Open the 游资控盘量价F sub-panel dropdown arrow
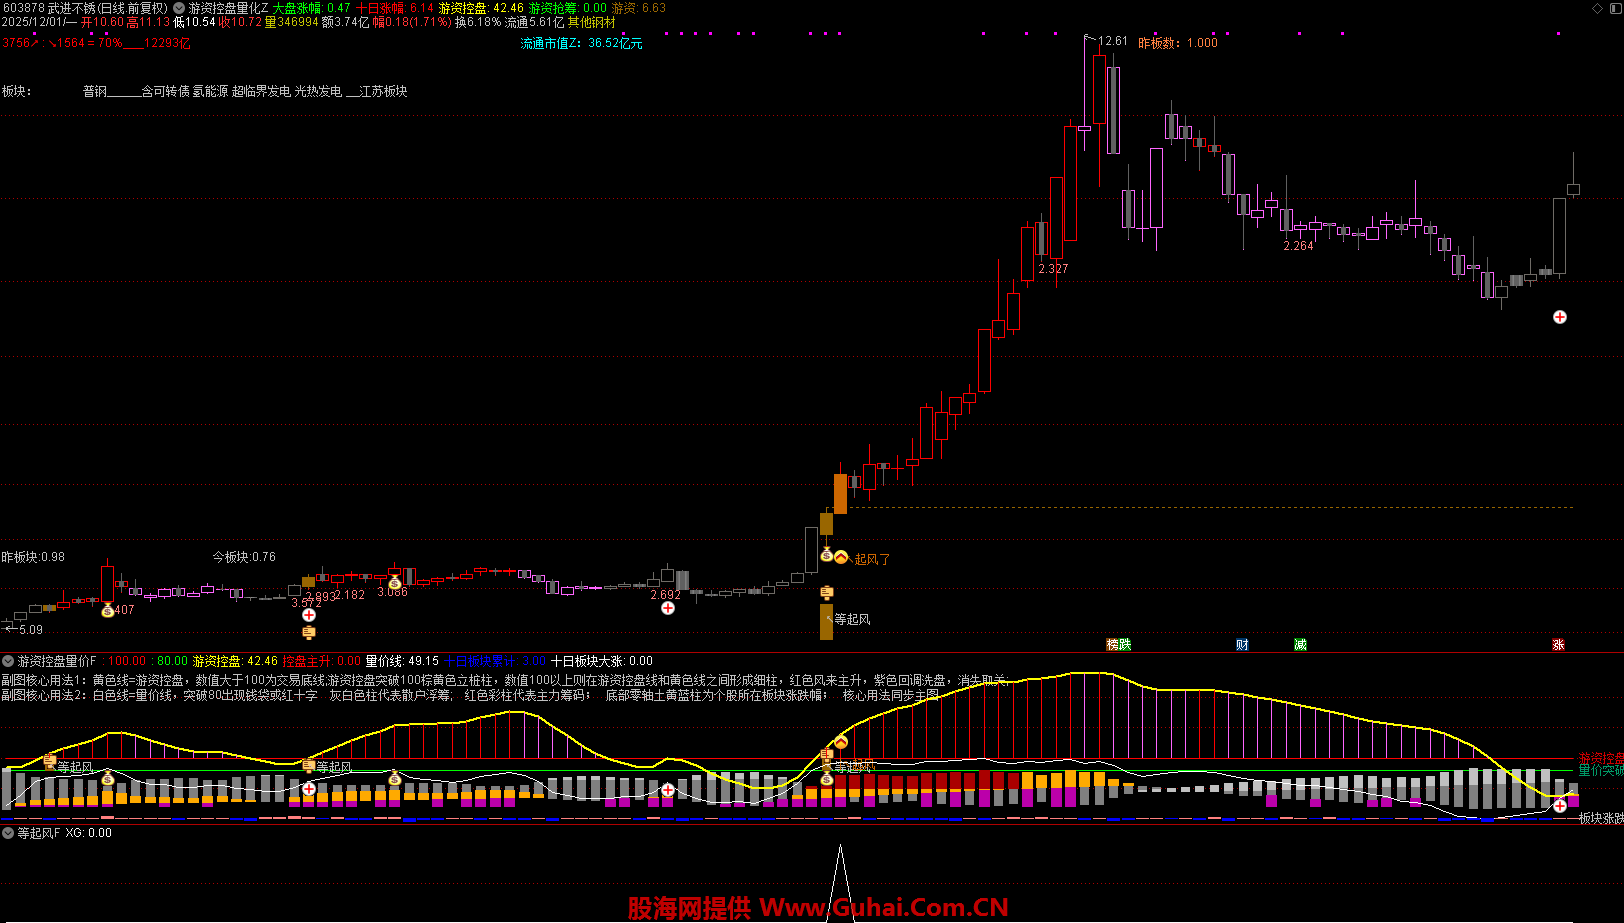 (x=8, y=661)
